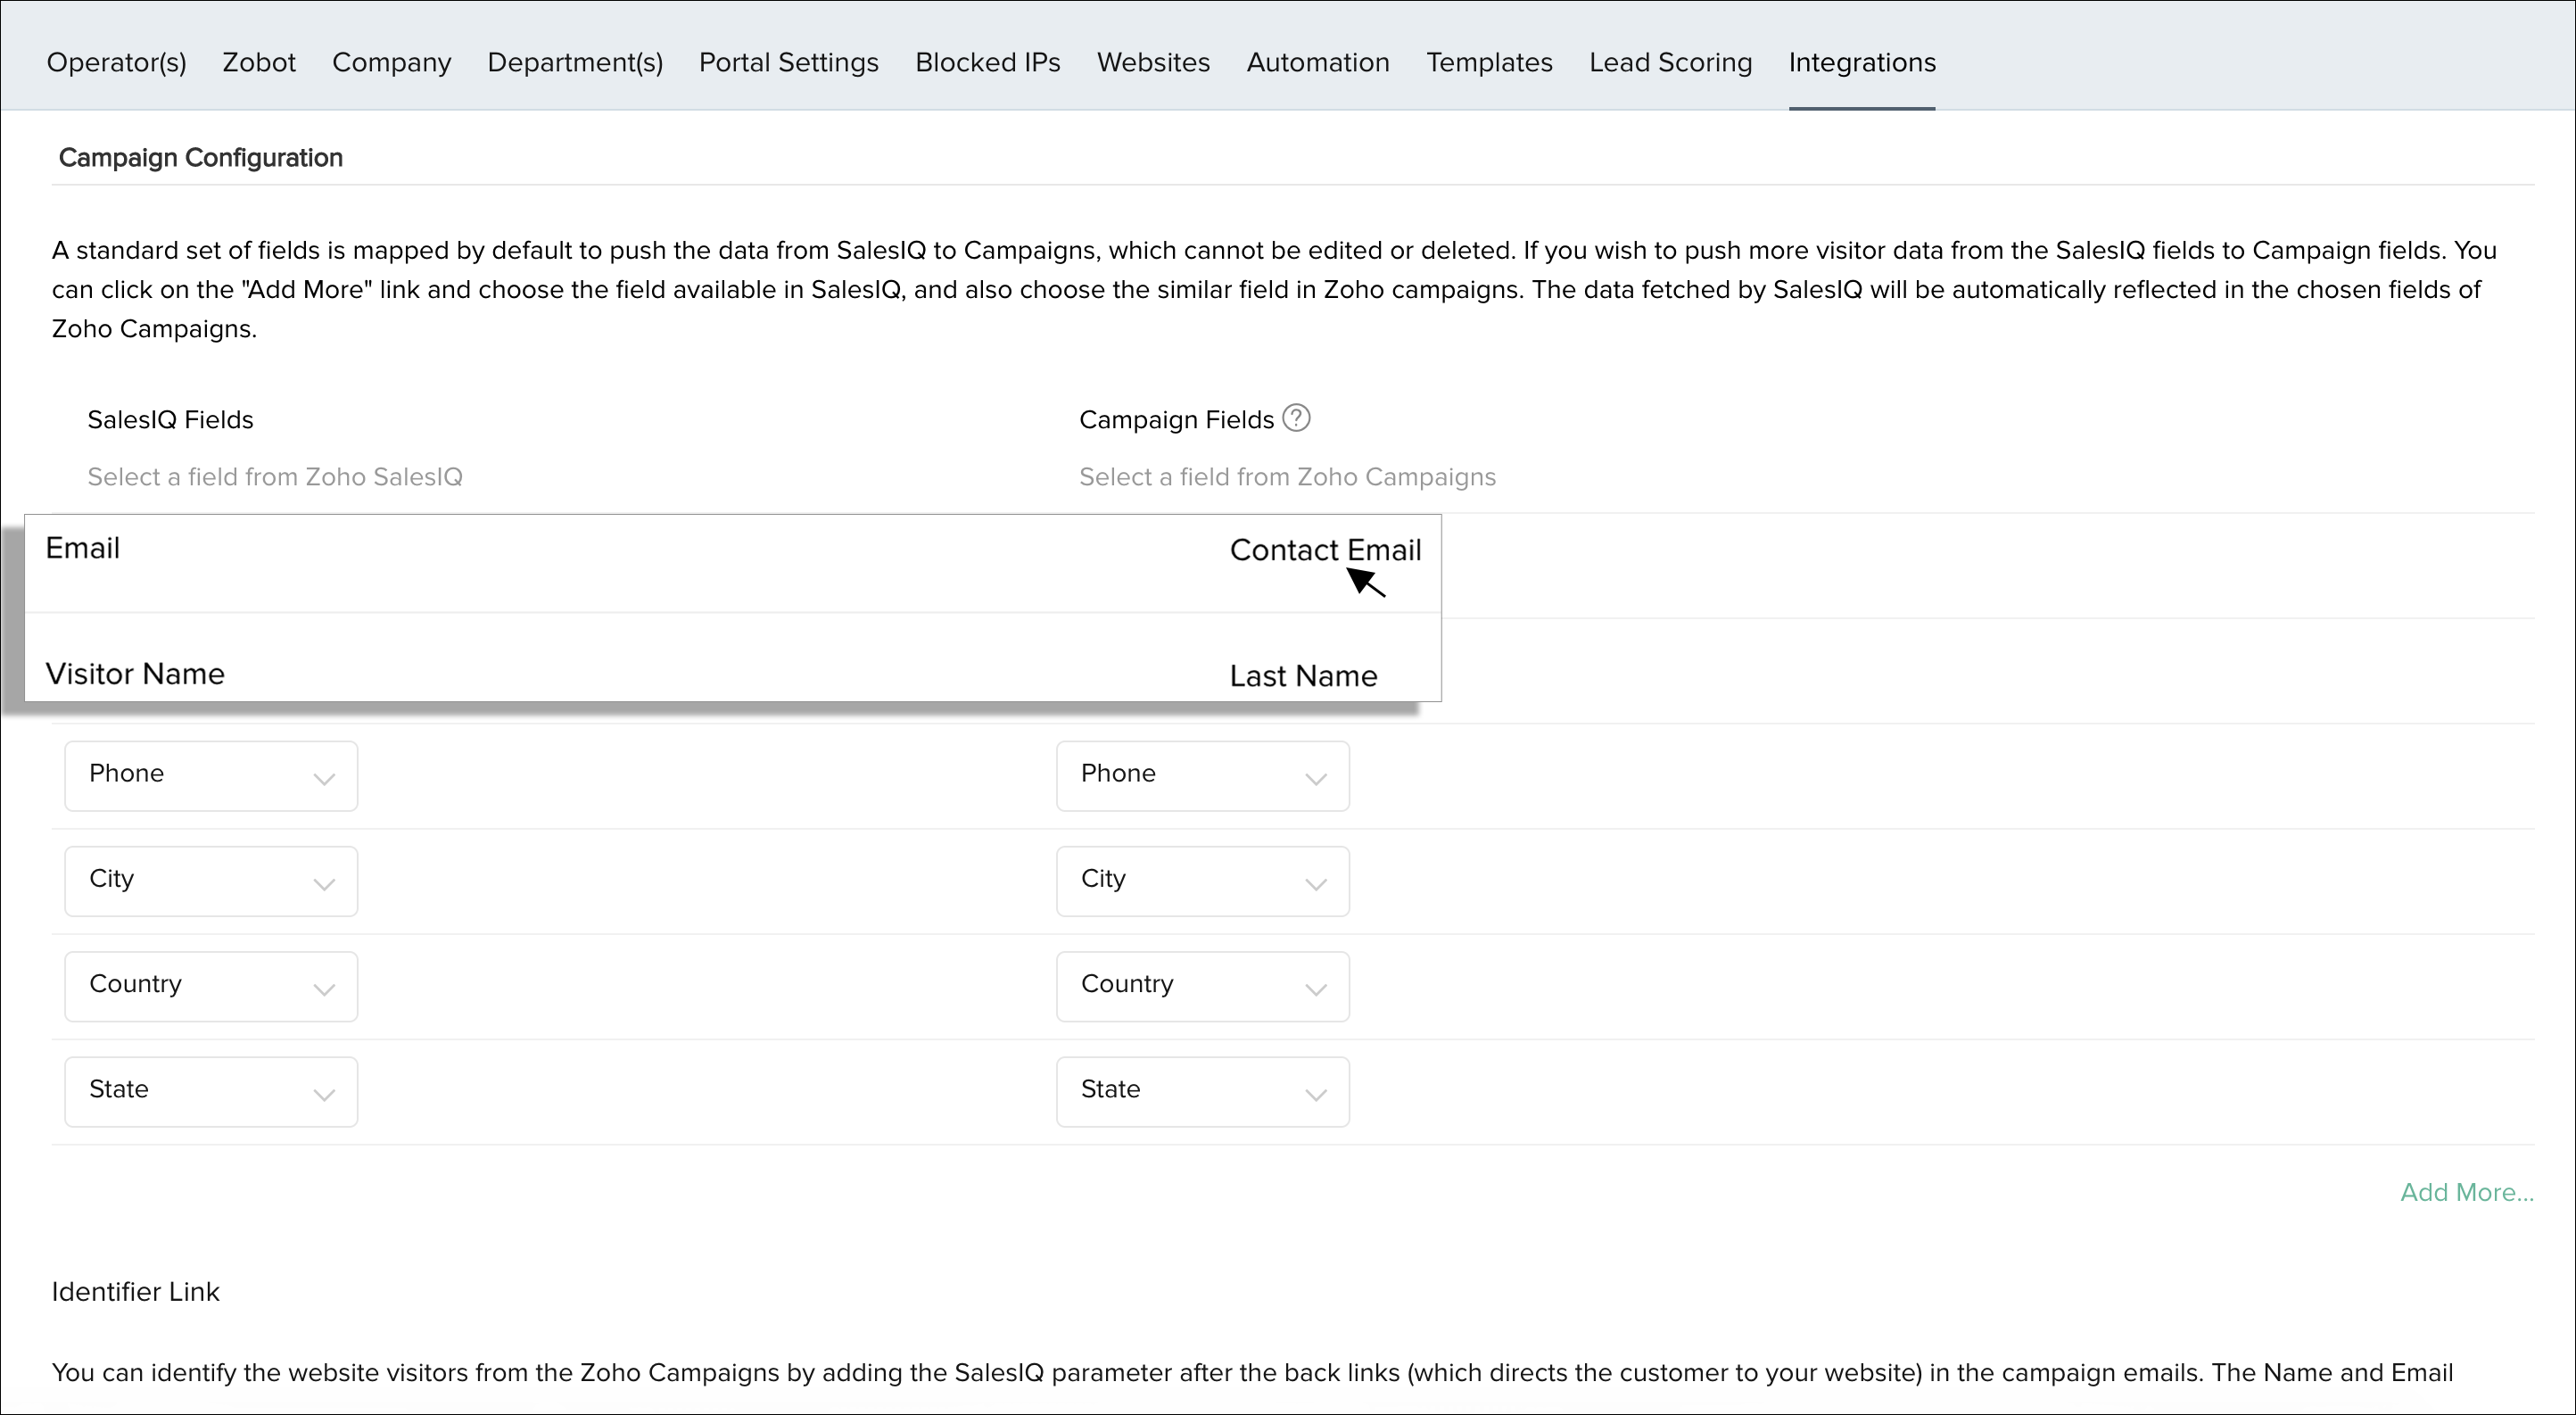
Task: Switch to the Blocked IPs tab
Action: pos(987,62)
